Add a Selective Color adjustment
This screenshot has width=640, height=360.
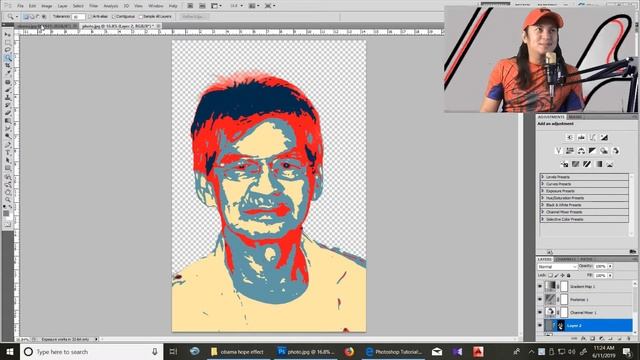[610, 164]
